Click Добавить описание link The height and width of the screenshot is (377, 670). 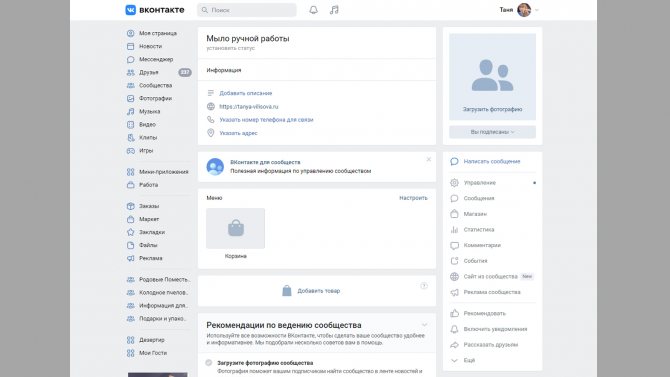click(x=246, y=93)
